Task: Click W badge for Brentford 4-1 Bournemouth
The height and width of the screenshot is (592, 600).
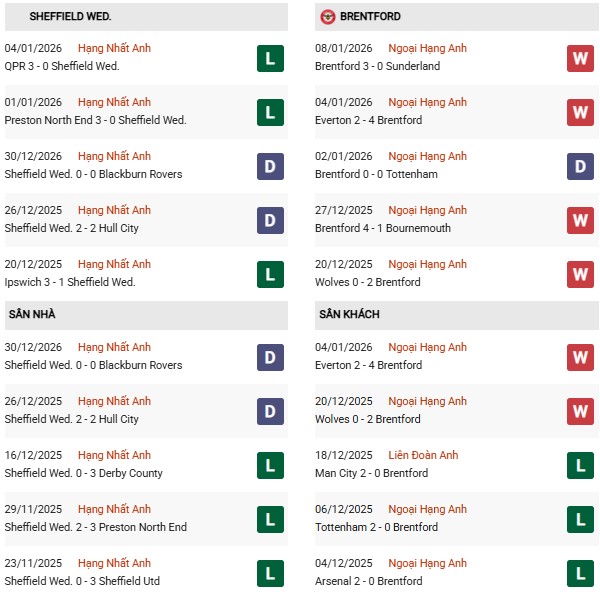Action: [580, 220]
